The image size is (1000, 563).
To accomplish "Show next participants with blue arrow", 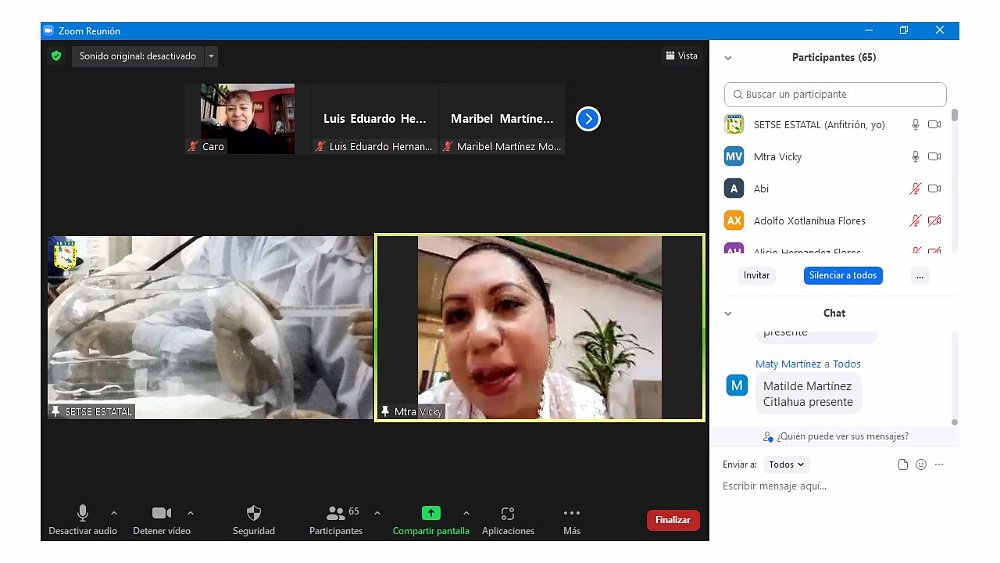I will (588, 119).
